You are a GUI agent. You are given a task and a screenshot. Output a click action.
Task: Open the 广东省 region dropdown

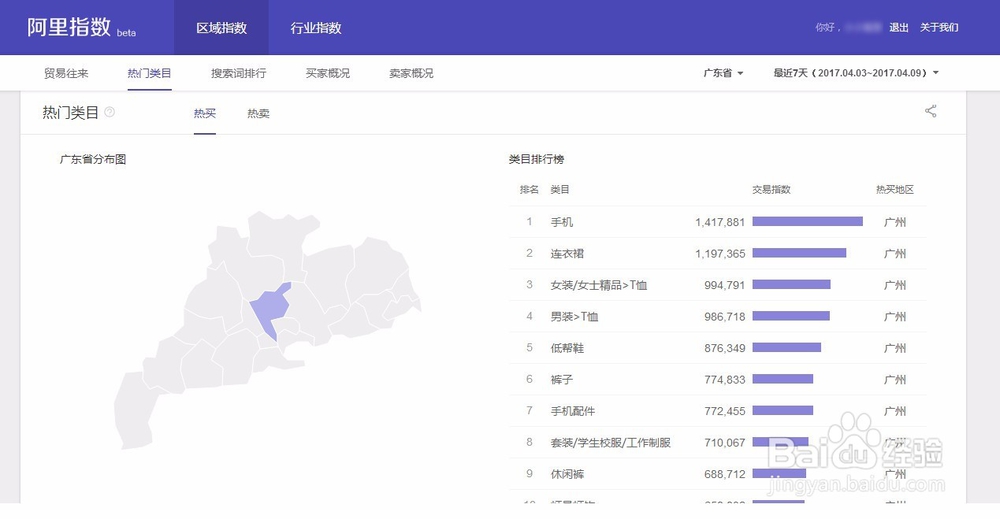point(723,73)
